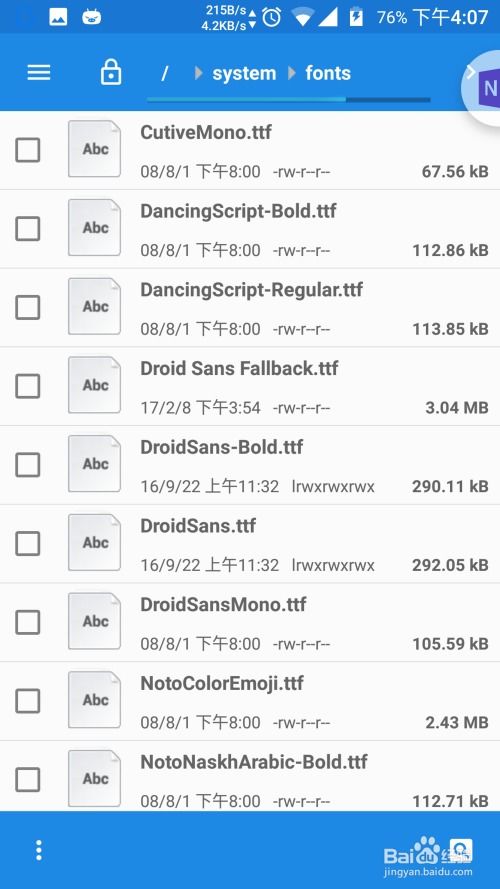Image resolution: width=500 pixels, height=889 pixels.
Task: Jump to root slash in path bar
Action: 164,73
